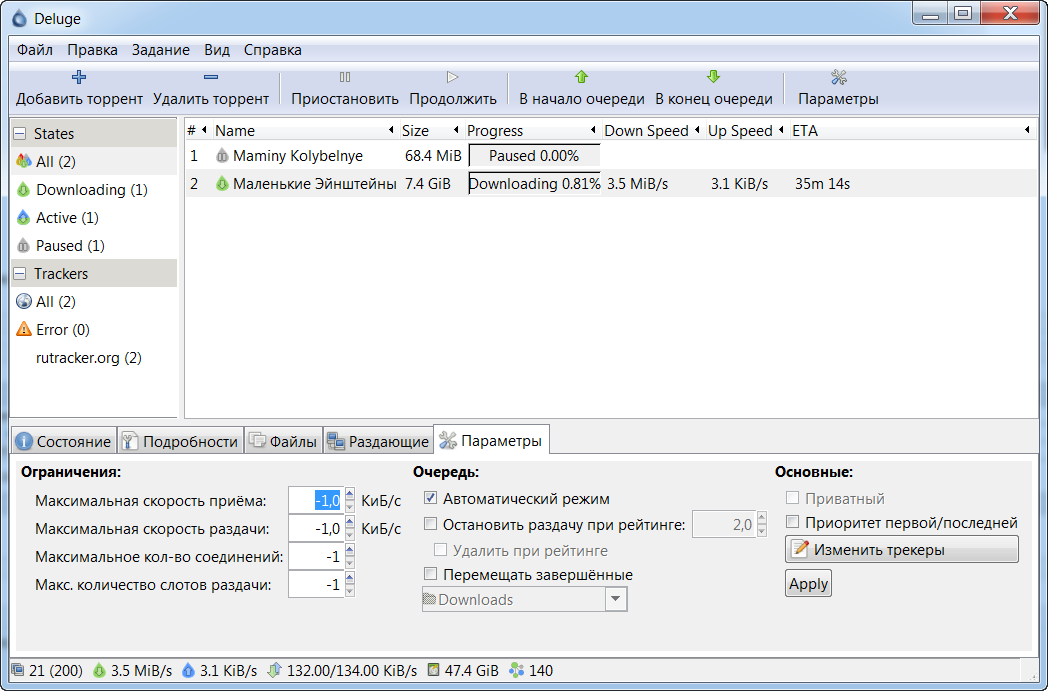Resume torrent with Продолжить play icon

(452, 77)
